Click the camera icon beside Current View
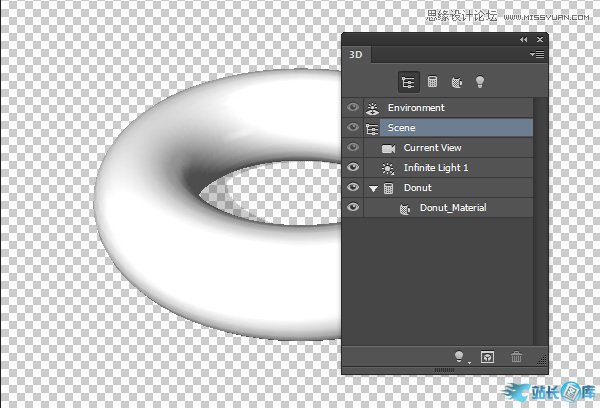The image size is (600, 408). 388,148
